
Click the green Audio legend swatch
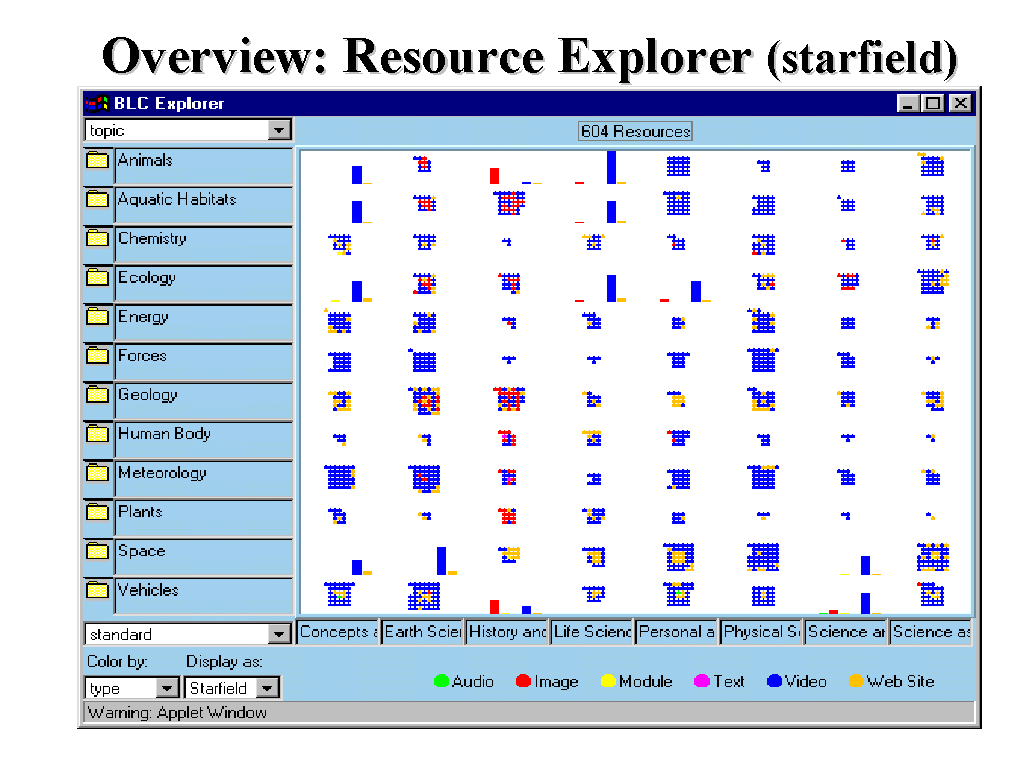click(440, 682)
